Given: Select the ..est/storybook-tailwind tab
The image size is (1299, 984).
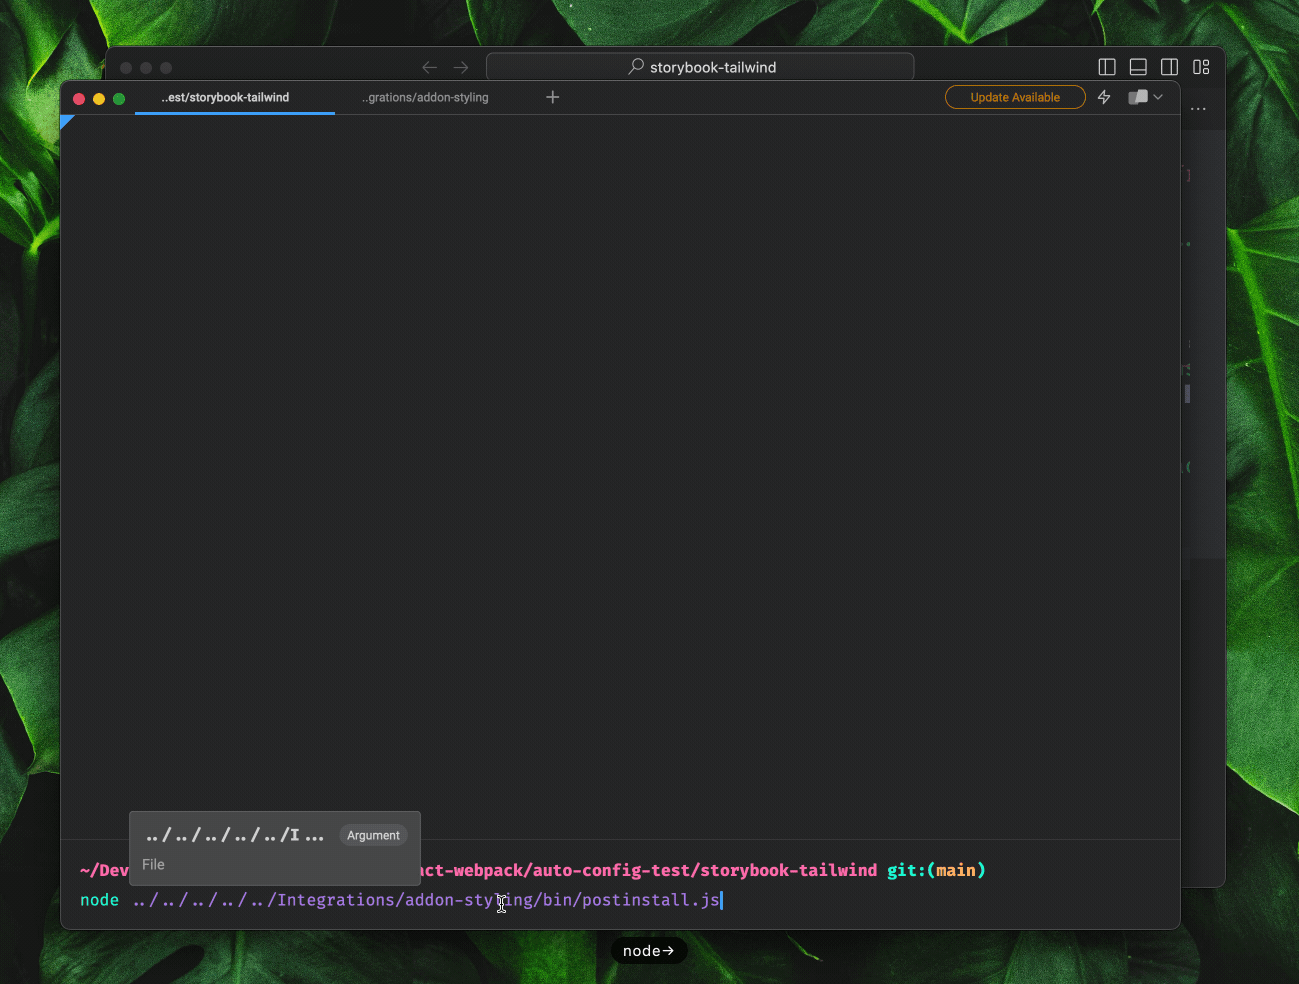Looking at the screenshot, I should click(224, 97).
